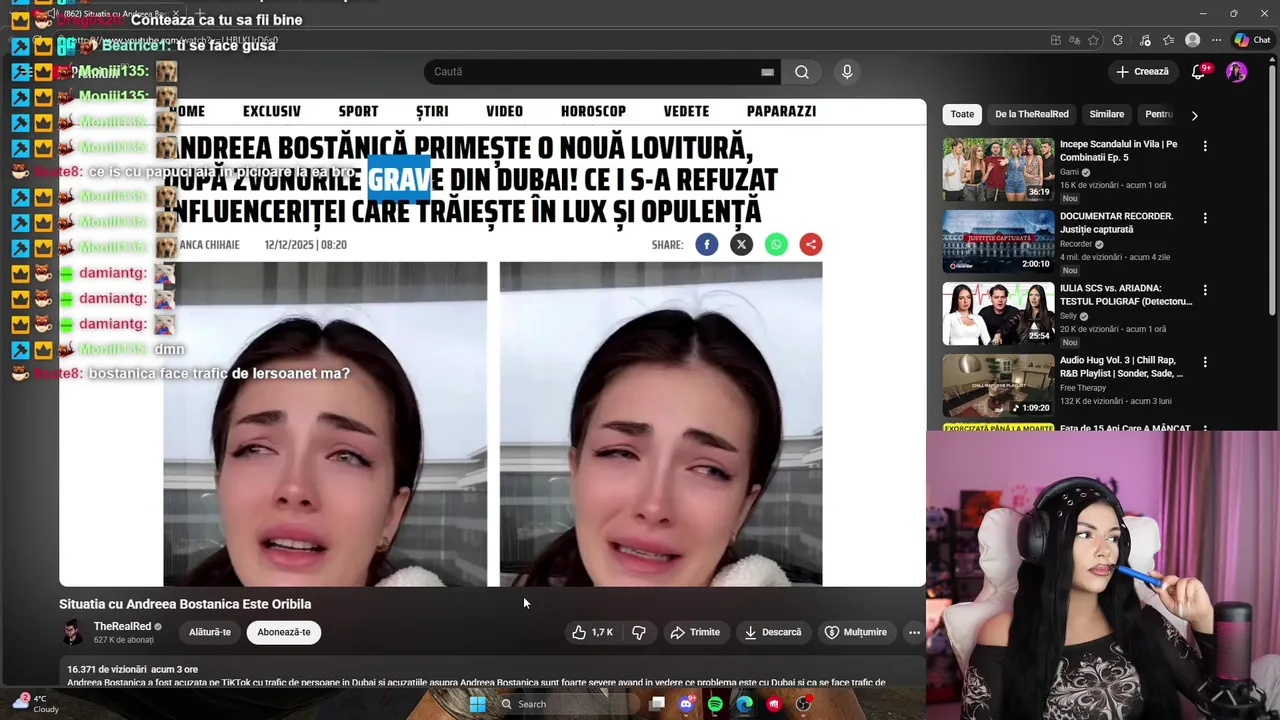
Task: Click the Abonează-te subscribe button
Action: click(x=284, y=632)
